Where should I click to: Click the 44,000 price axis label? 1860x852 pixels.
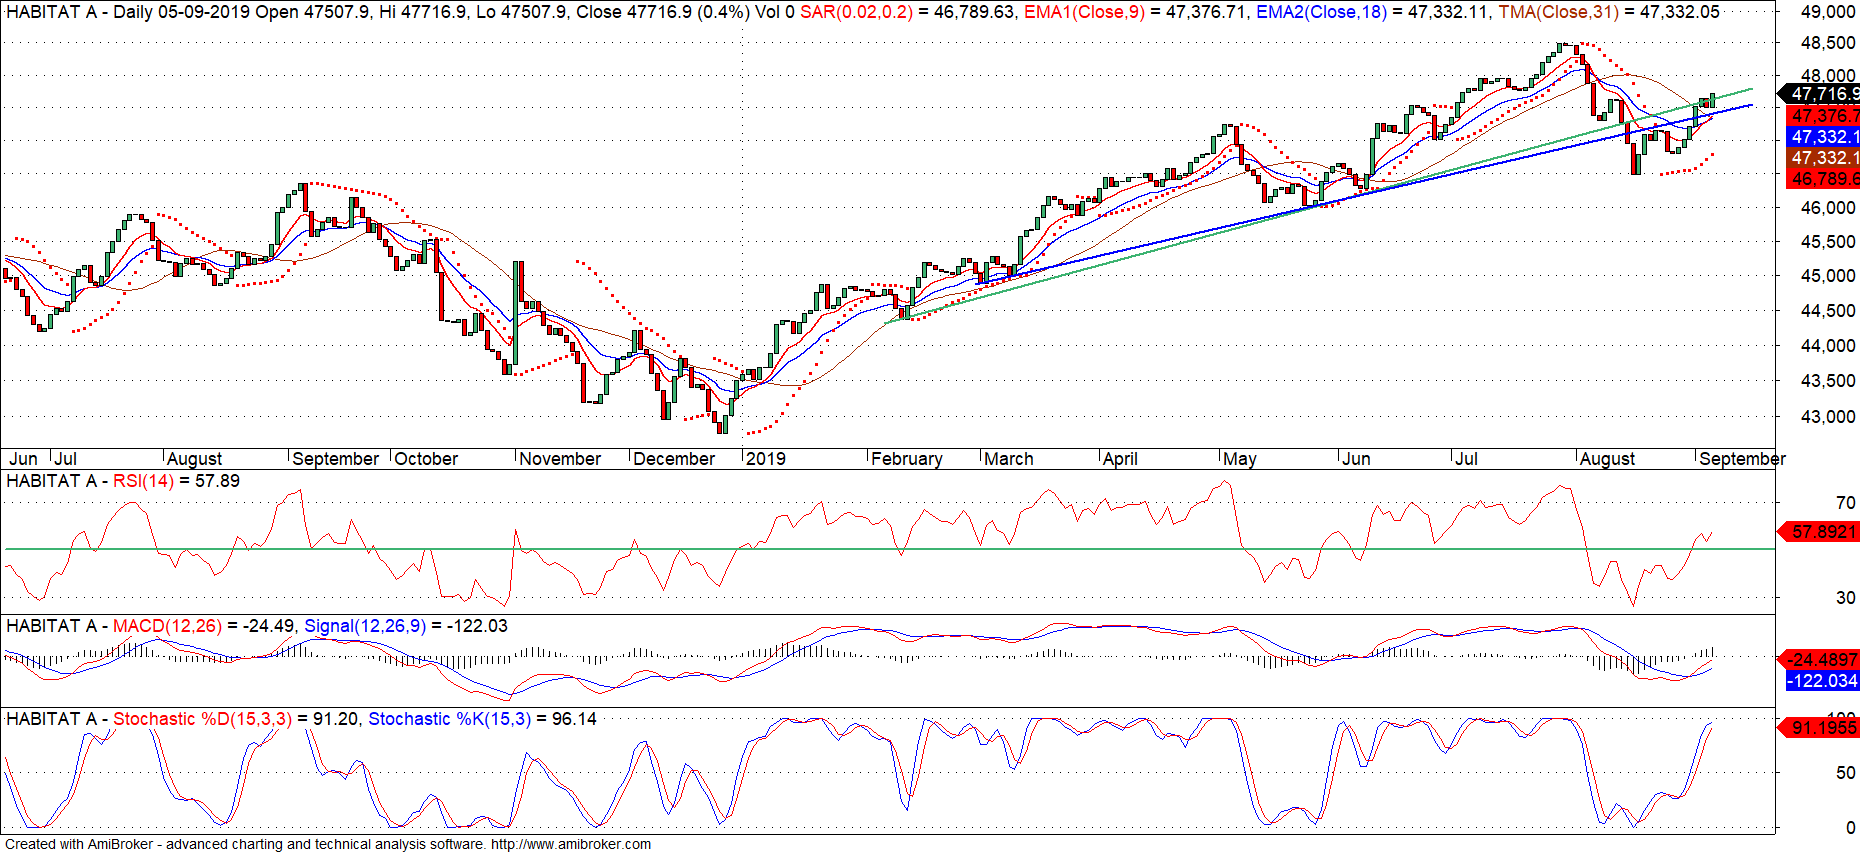(1828, 346)
